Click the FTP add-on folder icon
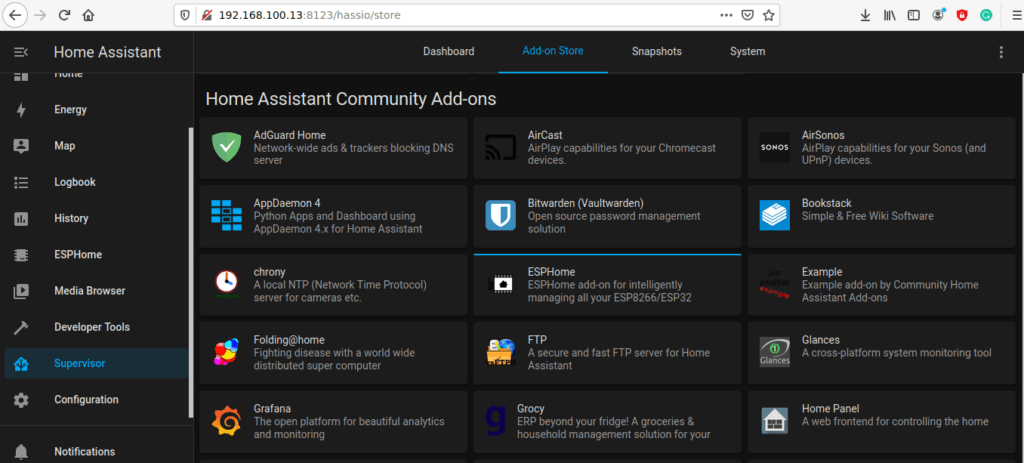The width and height of the screenshot is (1024, 463). [x=501, y=353]
